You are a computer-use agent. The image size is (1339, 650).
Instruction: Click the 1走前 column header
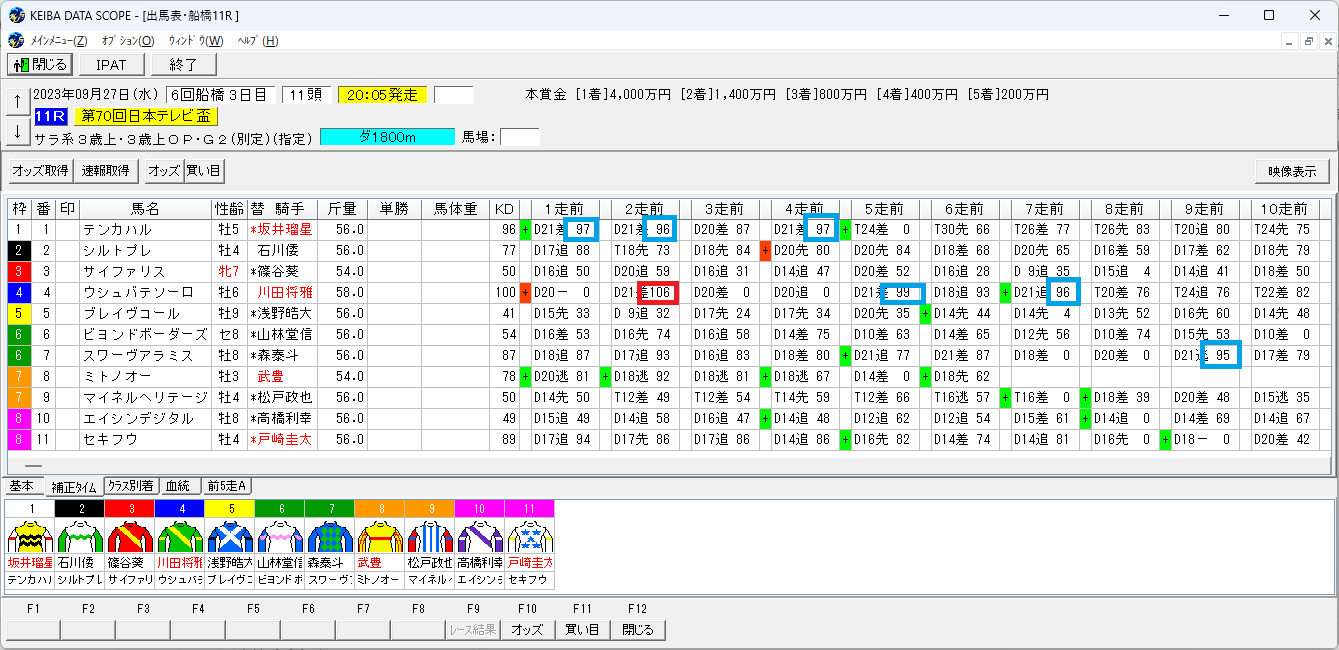pyautogui.click(x=565, y=209)
